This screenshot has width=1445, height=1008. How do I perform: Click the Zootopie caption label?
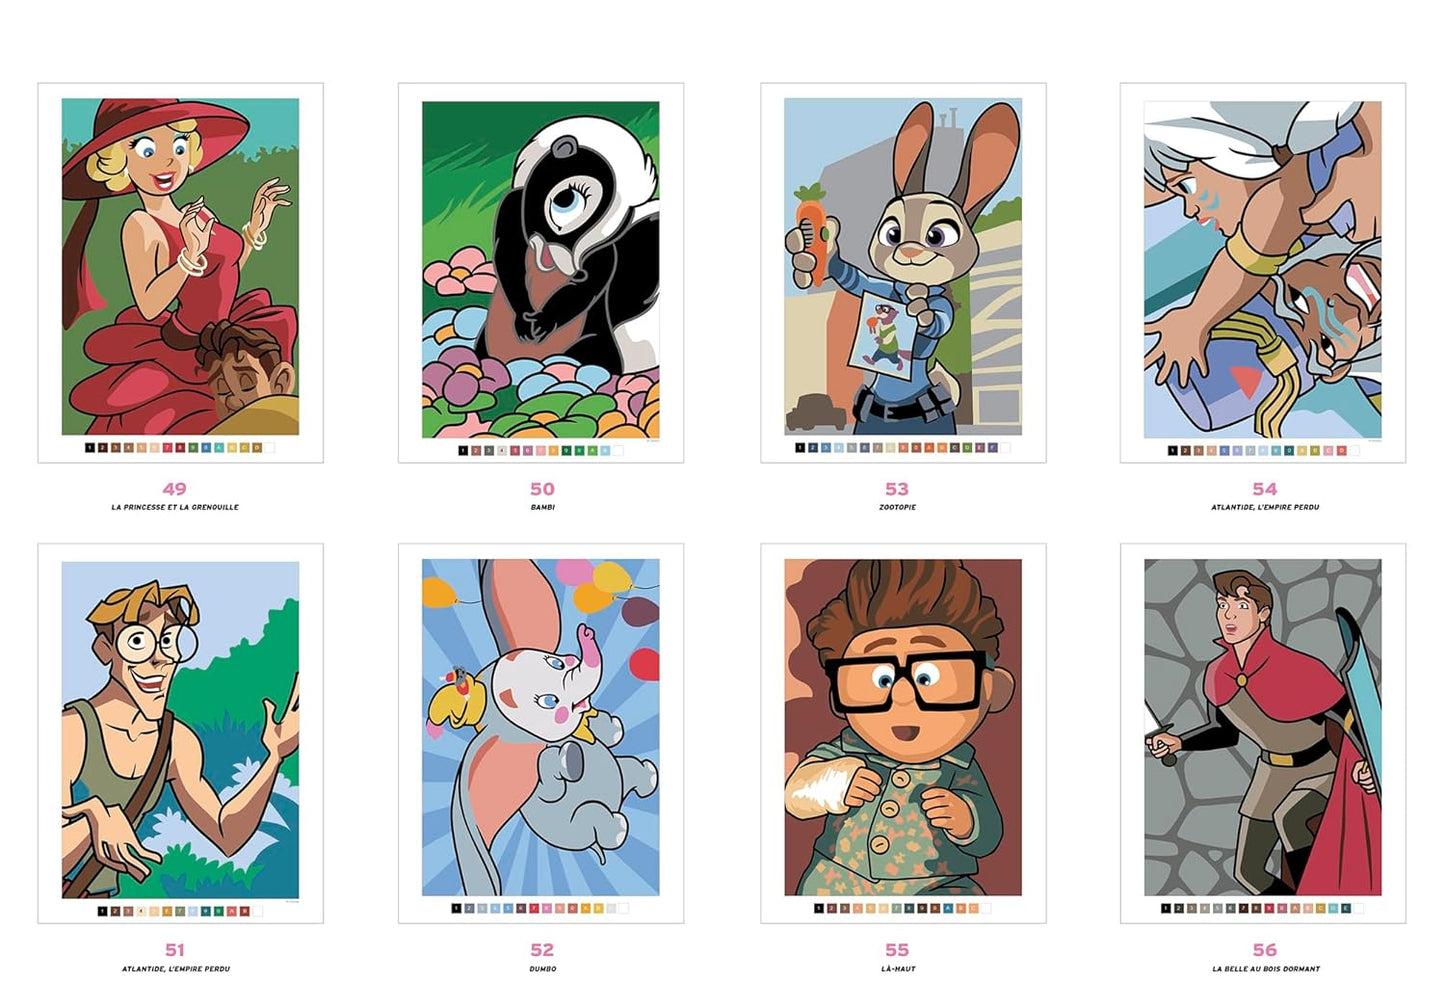(898, 507)
